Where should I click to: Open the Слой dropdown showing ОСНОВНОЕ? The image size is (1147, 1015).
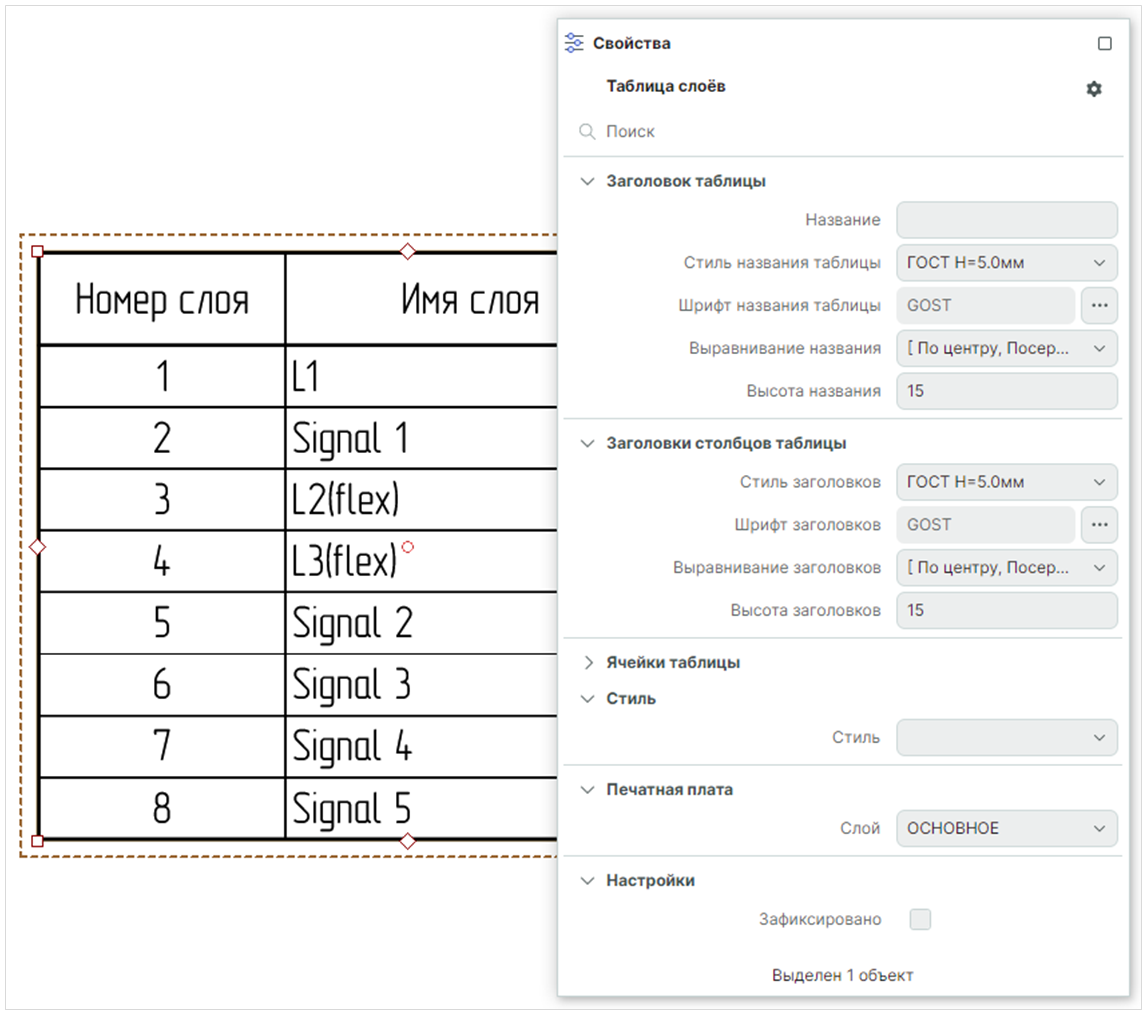click(x=1006, y=828)
